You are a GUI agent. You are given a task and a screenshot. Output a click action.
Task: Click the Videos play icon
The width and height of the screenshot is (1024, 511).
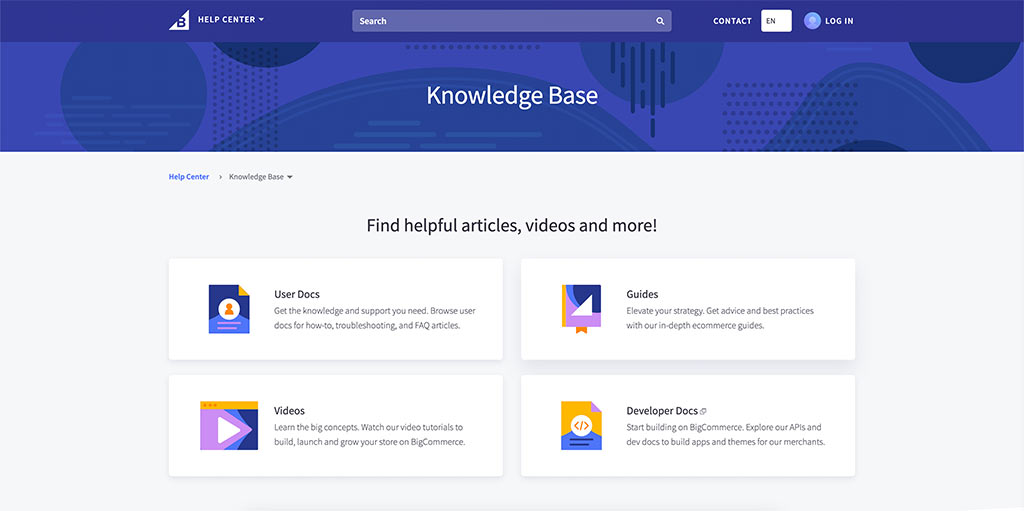coord(229,425)
